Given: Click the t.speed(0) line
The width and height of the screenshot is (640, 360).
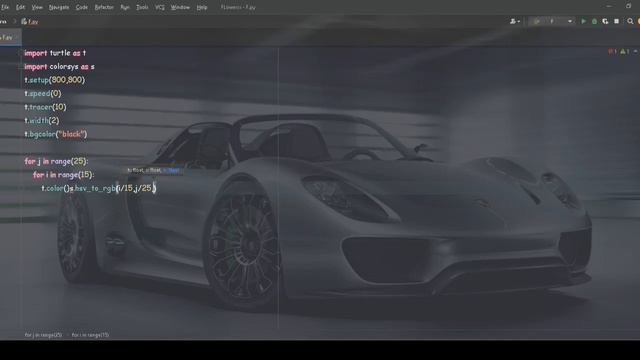Looking at the screenshot, I should (43, 93).
